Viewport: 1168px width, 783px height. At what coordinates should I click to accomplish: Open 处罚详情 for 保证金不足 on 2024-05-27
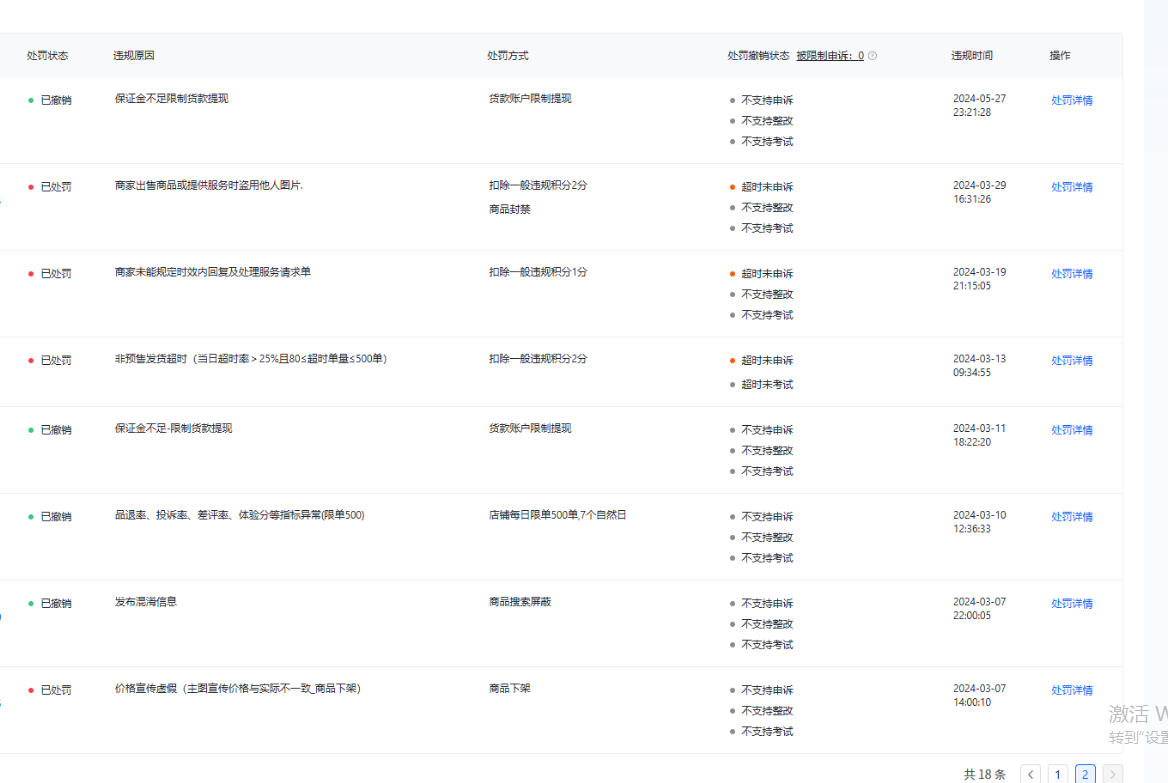[1071, 101]
